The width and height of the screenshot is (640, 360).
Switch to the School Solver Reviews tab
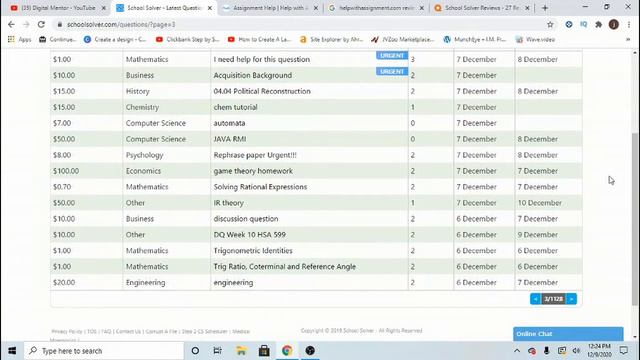tap(482, 8)
